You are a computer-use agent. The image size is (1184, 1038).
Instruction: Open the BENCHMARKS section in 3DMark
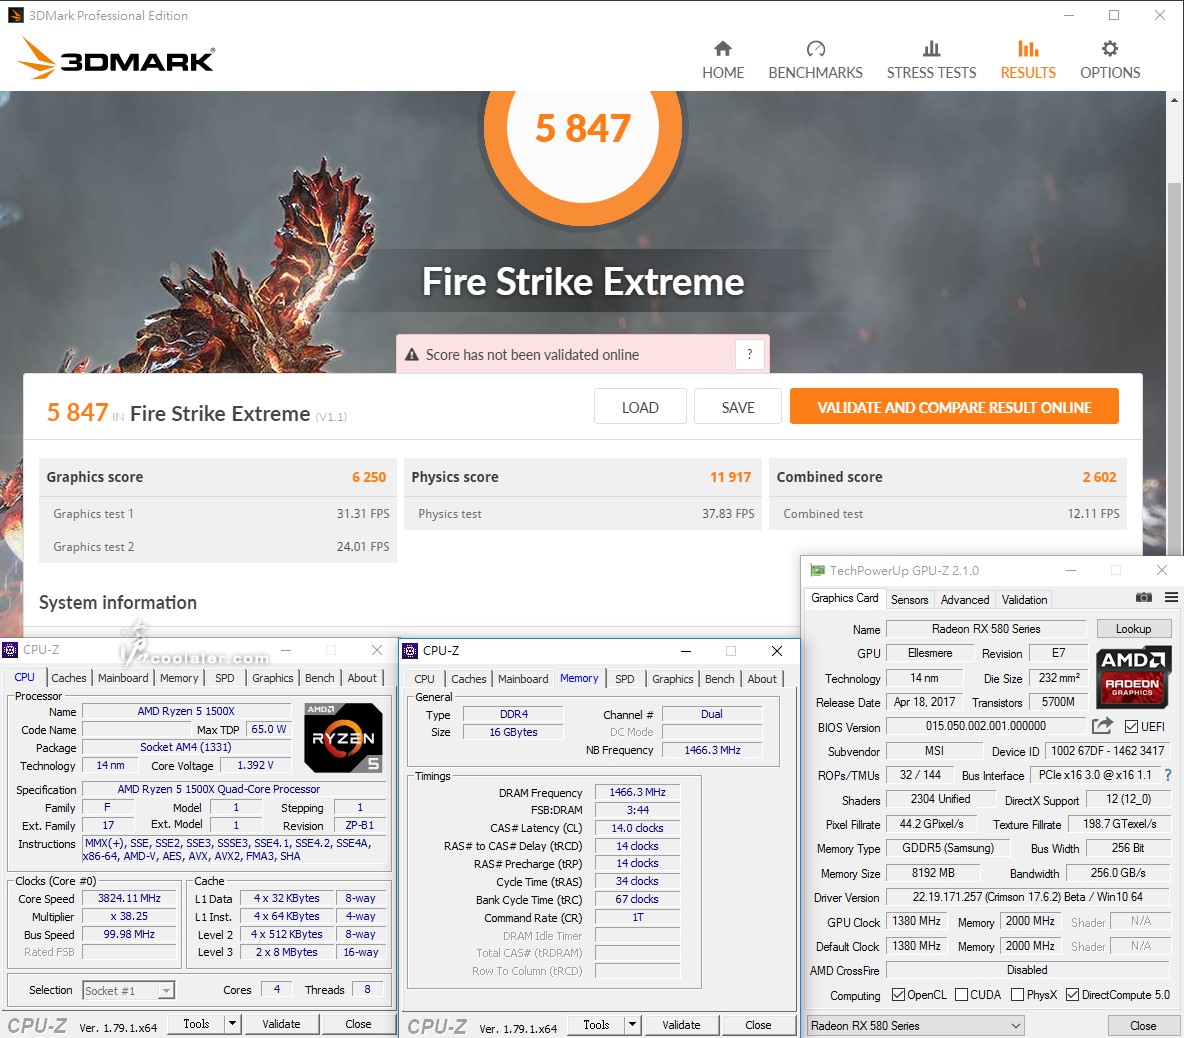[815, 60]
